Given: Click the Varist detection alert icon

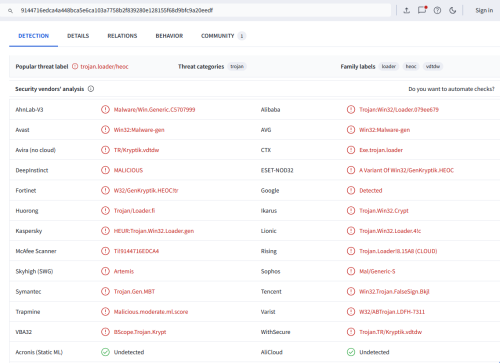Looking at the screenshot, I should [x=351, y=312].
